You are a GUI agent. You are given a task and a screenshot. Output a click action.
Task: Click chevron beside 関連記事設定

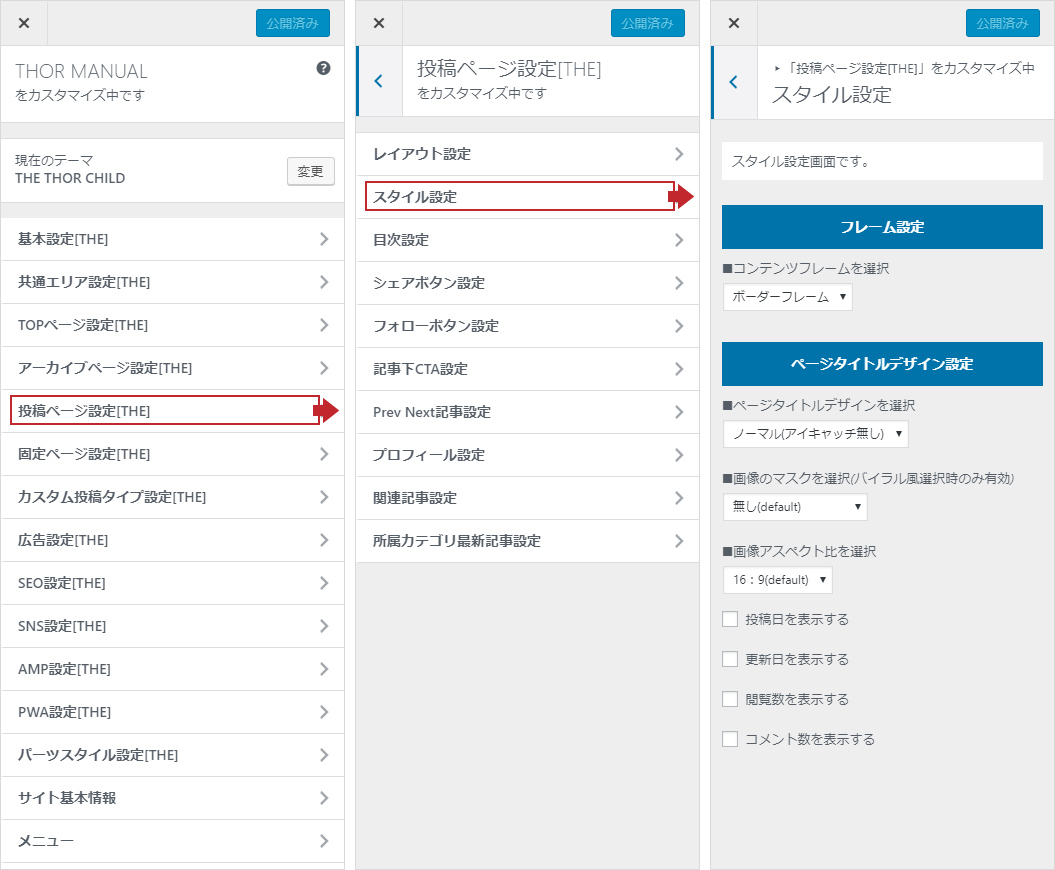tap(679, 498)
